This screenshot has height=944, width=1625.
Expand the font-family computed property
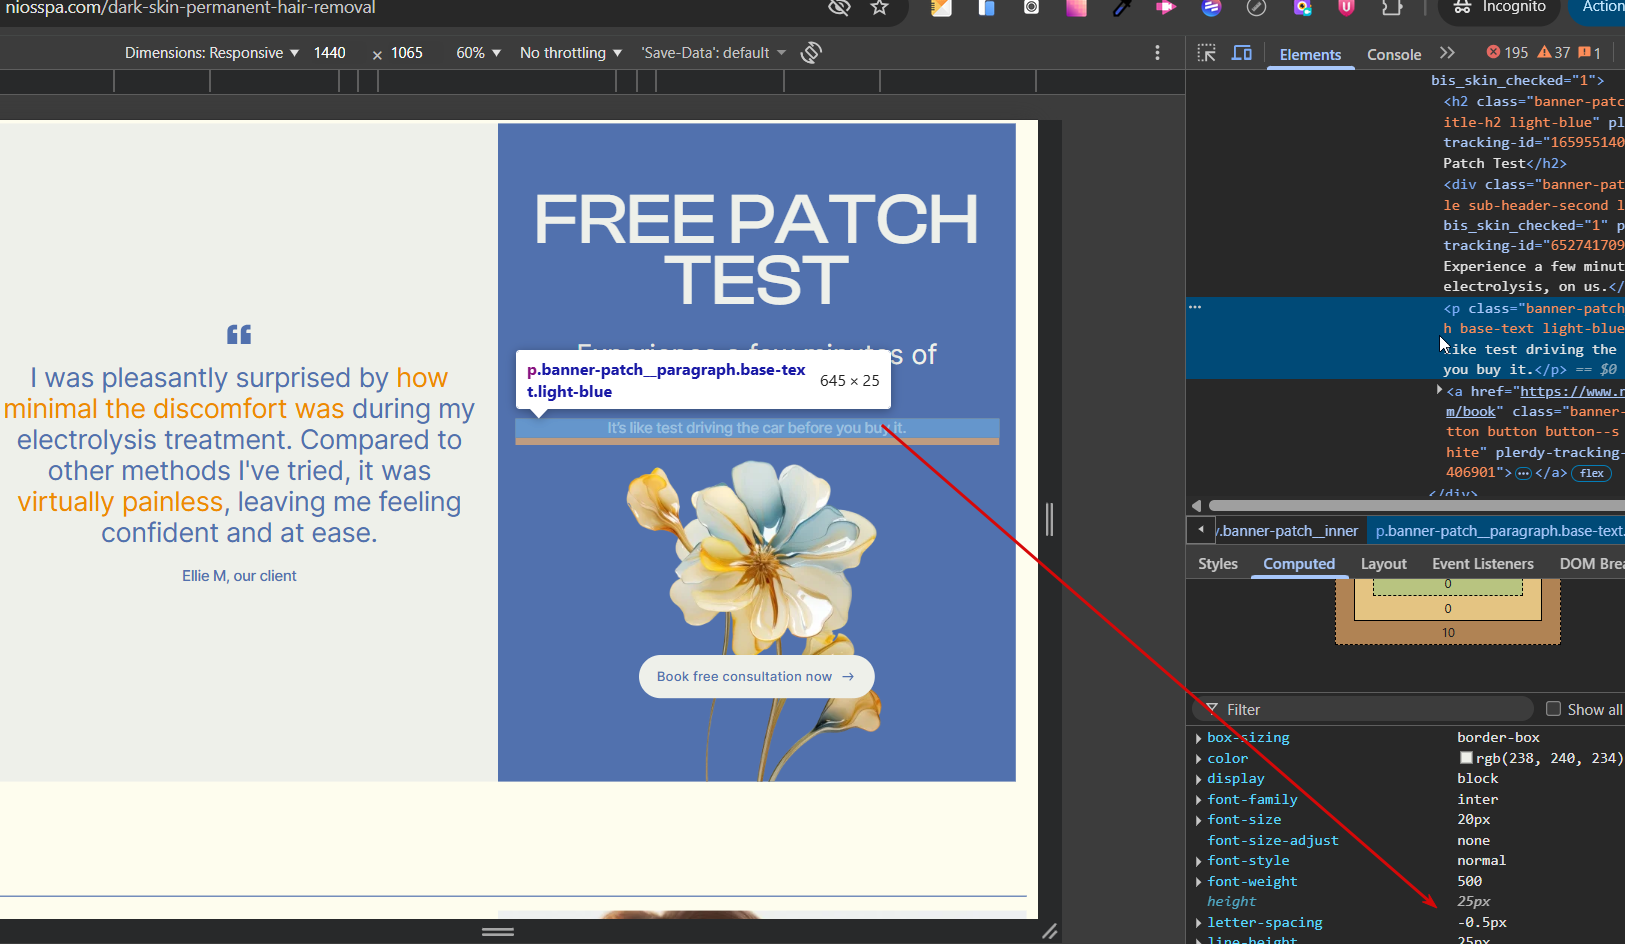(1198, 800)
